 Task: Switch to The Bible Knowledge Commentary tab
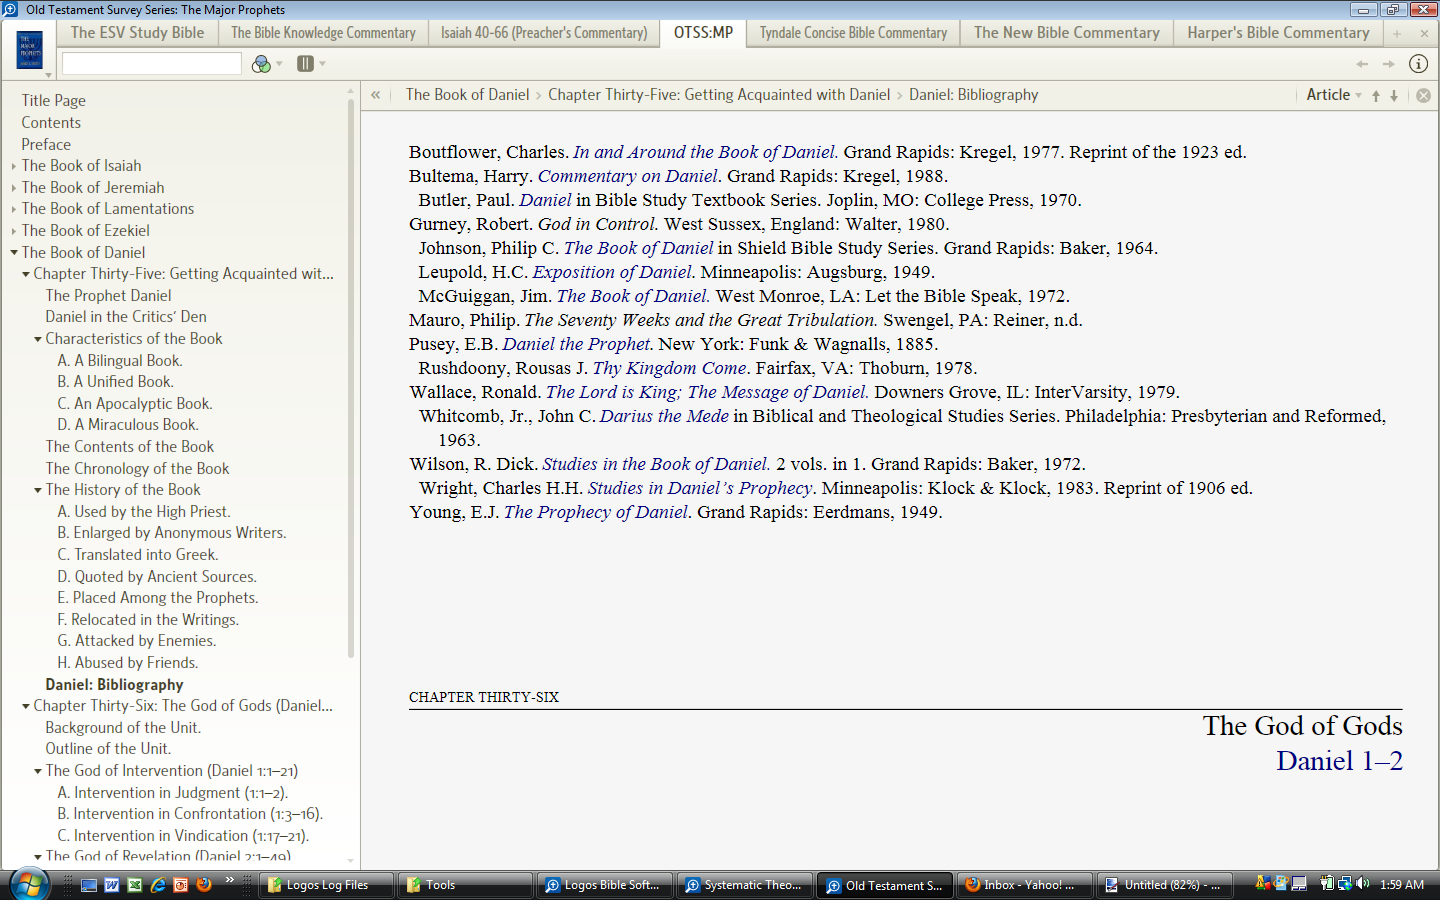pyautogui.click(x=323, y=33)
